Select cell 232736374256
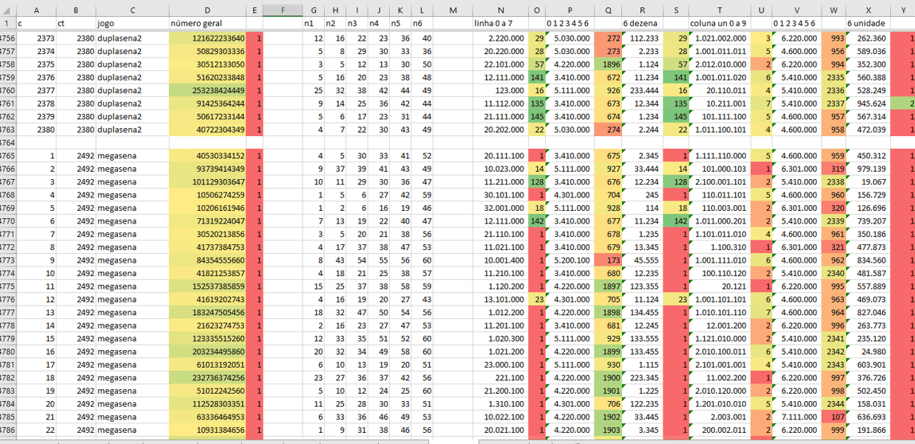915x444 pixels. pyautogui.click(x=207, y=378)
